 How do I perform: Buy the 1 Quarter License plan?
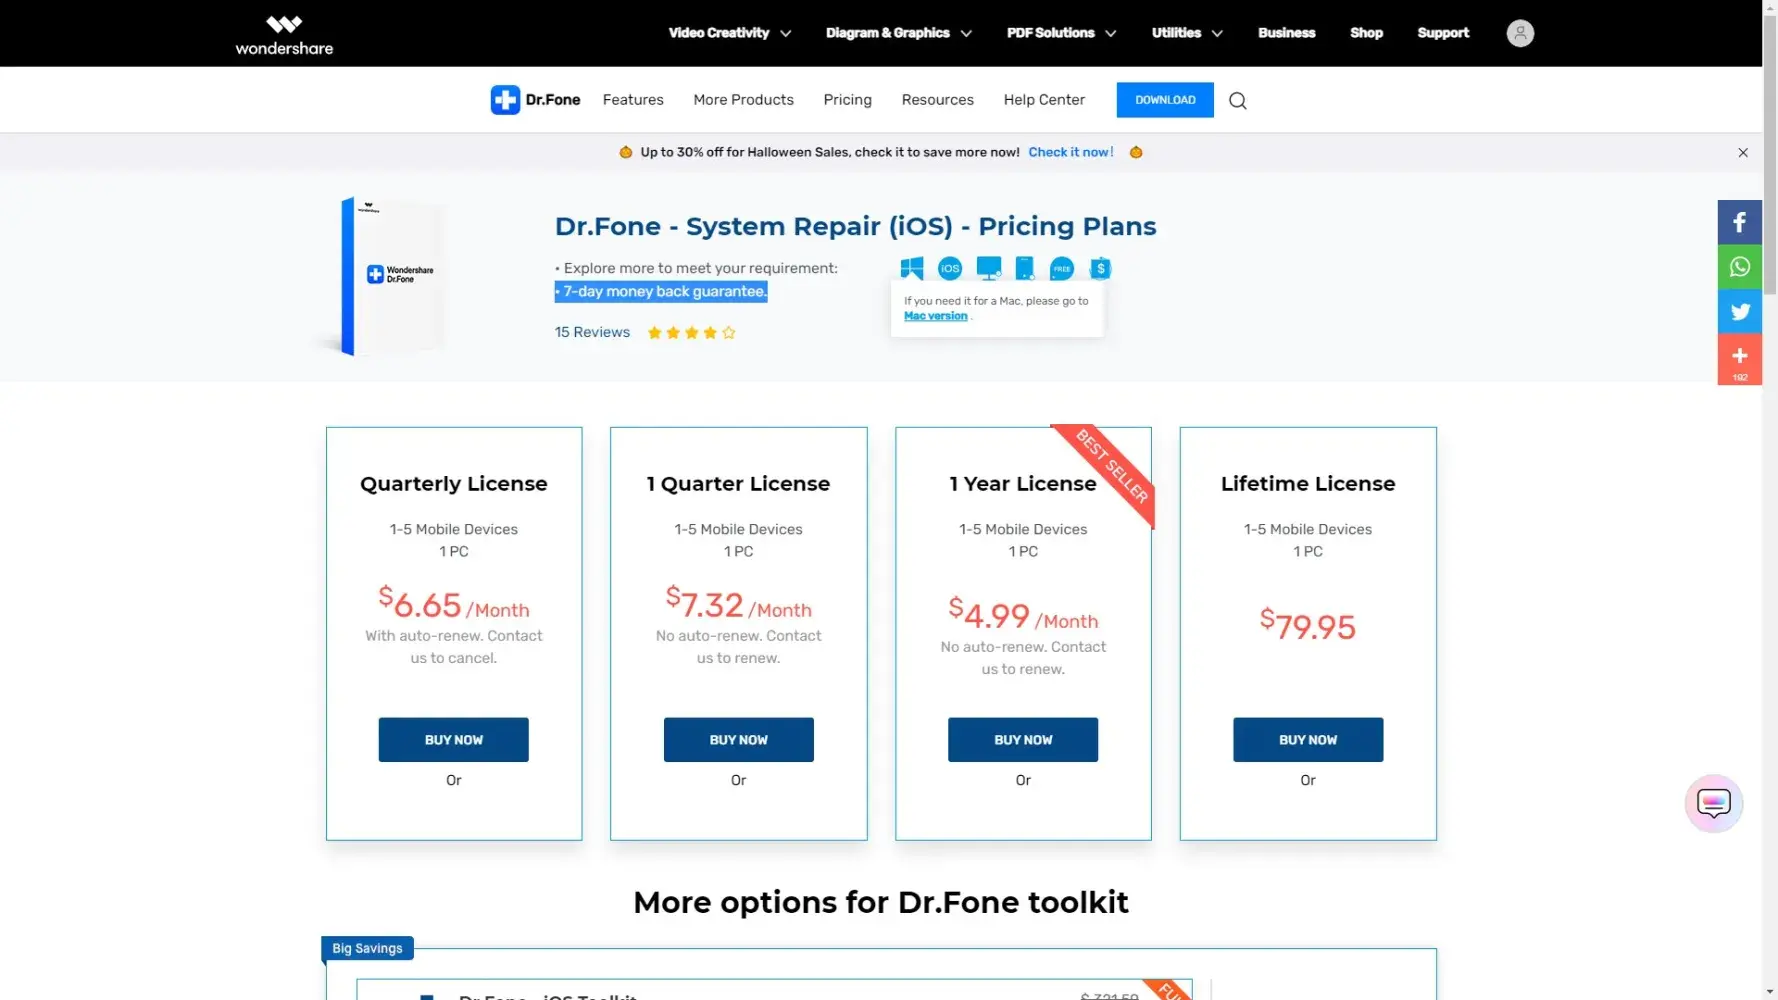point(738,740)
